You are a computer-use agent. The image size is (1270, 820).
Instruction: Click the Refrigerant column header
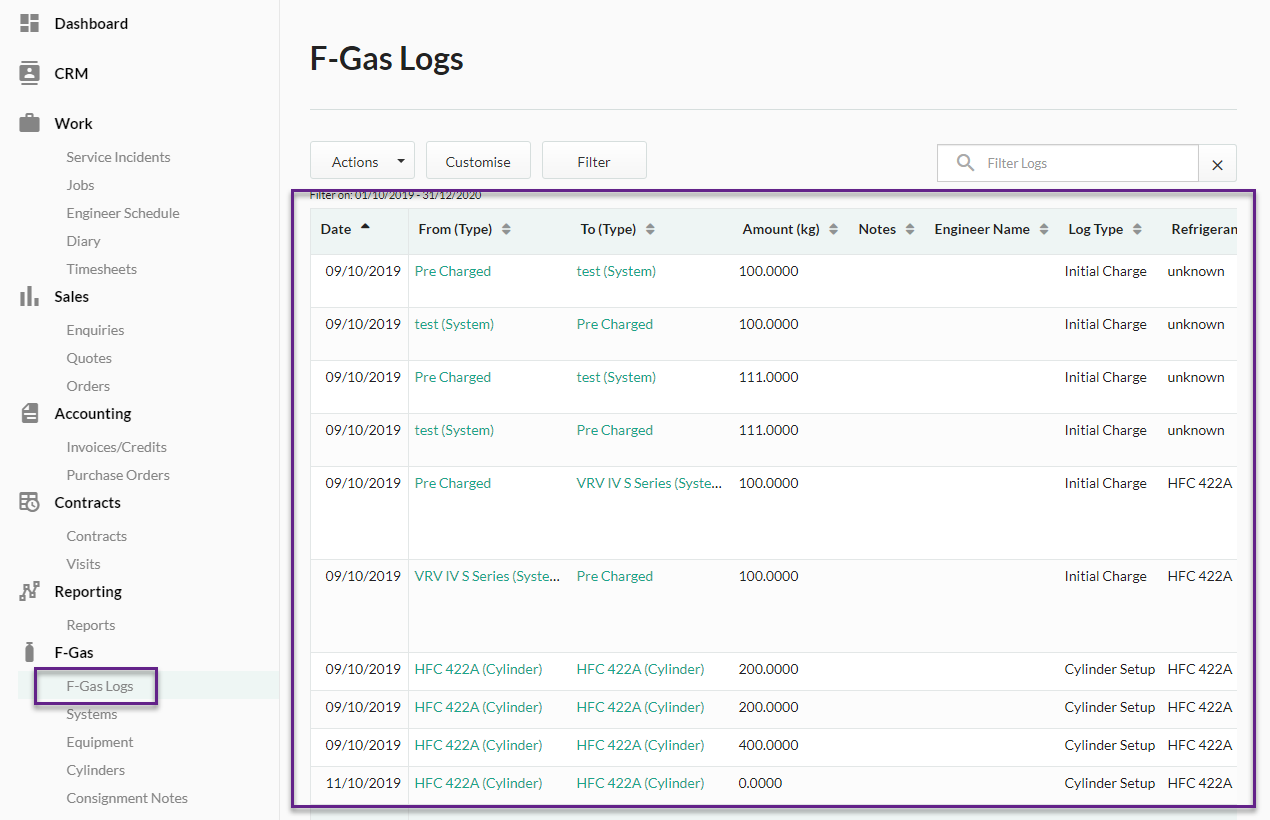coord(1204,229)
